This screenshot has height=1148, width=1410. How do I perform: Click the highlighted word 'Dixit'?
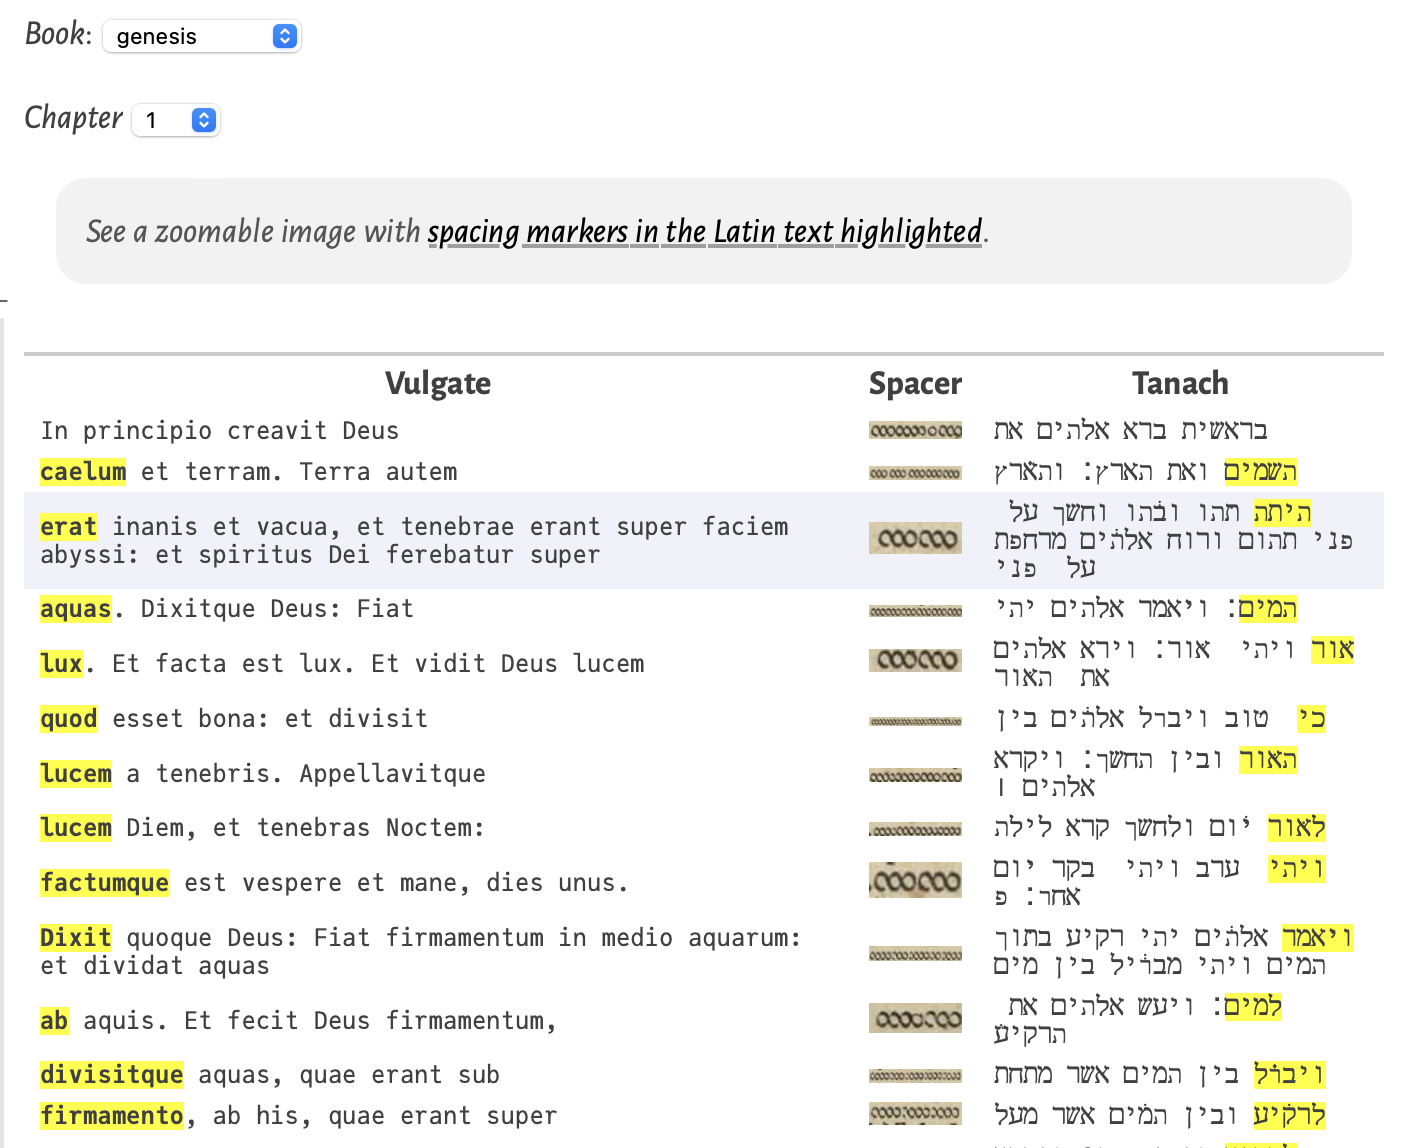point(75,938)
